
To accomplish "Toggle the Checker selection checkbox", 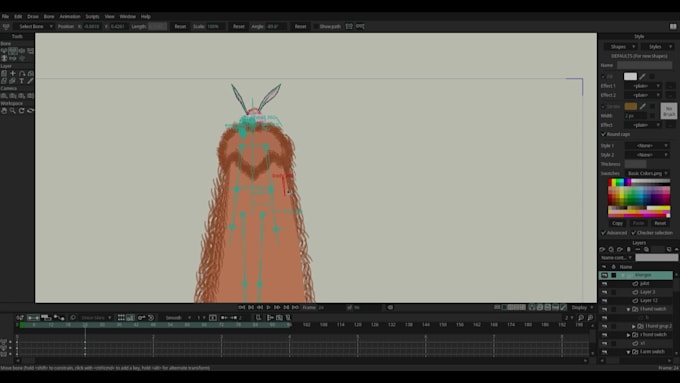I will tap(634, 233).
